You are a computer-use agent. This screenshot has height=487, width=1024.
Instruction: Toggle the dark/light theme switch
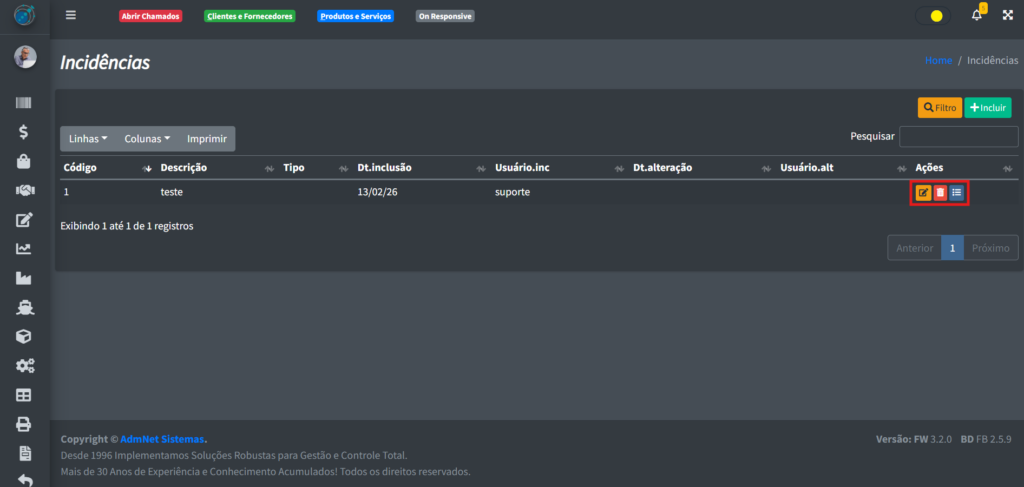(931, 16)
